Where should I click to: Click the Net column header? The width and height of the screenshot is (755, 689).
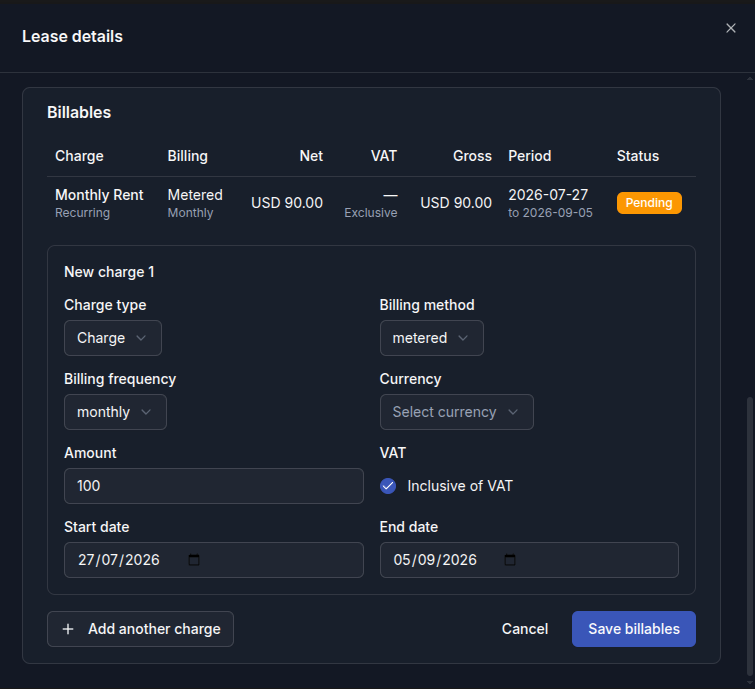(x=311, y=156)
